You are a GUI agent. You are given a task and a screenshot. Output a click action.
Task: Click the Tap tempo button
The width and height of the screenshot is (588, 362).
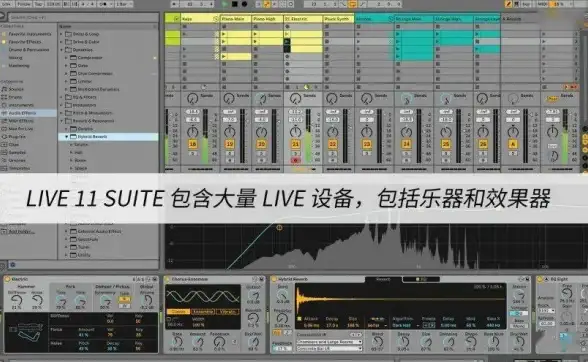39,4
